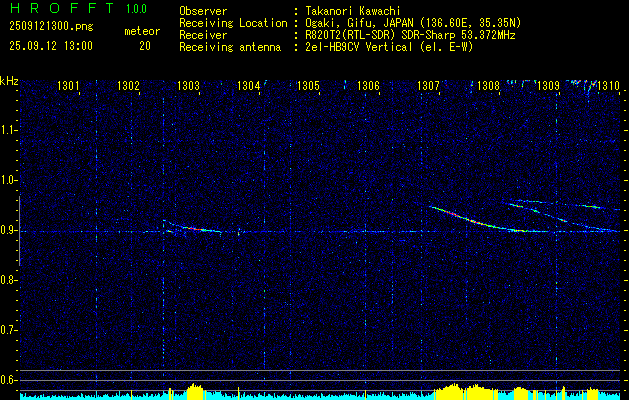629x400 pixels.
Task: Click the HROFFT program title
Action: pos(62,8)
